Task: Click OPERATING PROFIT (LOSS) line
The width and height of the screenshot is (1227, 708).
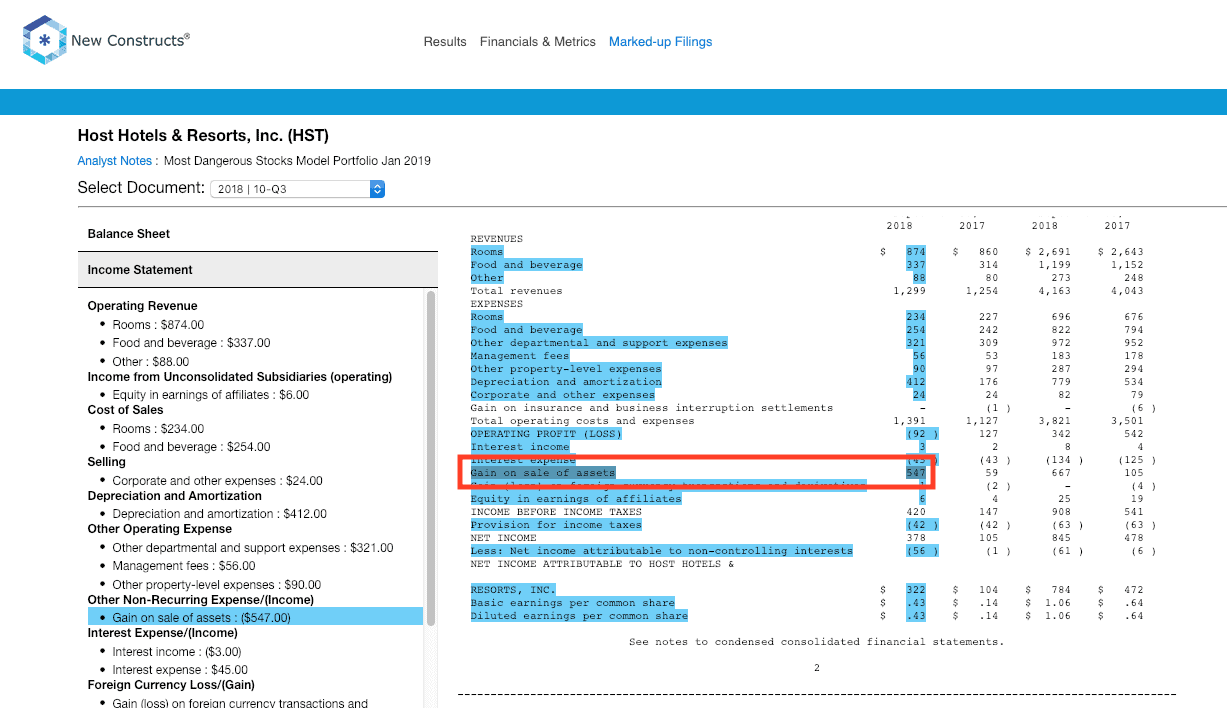Action: coord(546,434)
